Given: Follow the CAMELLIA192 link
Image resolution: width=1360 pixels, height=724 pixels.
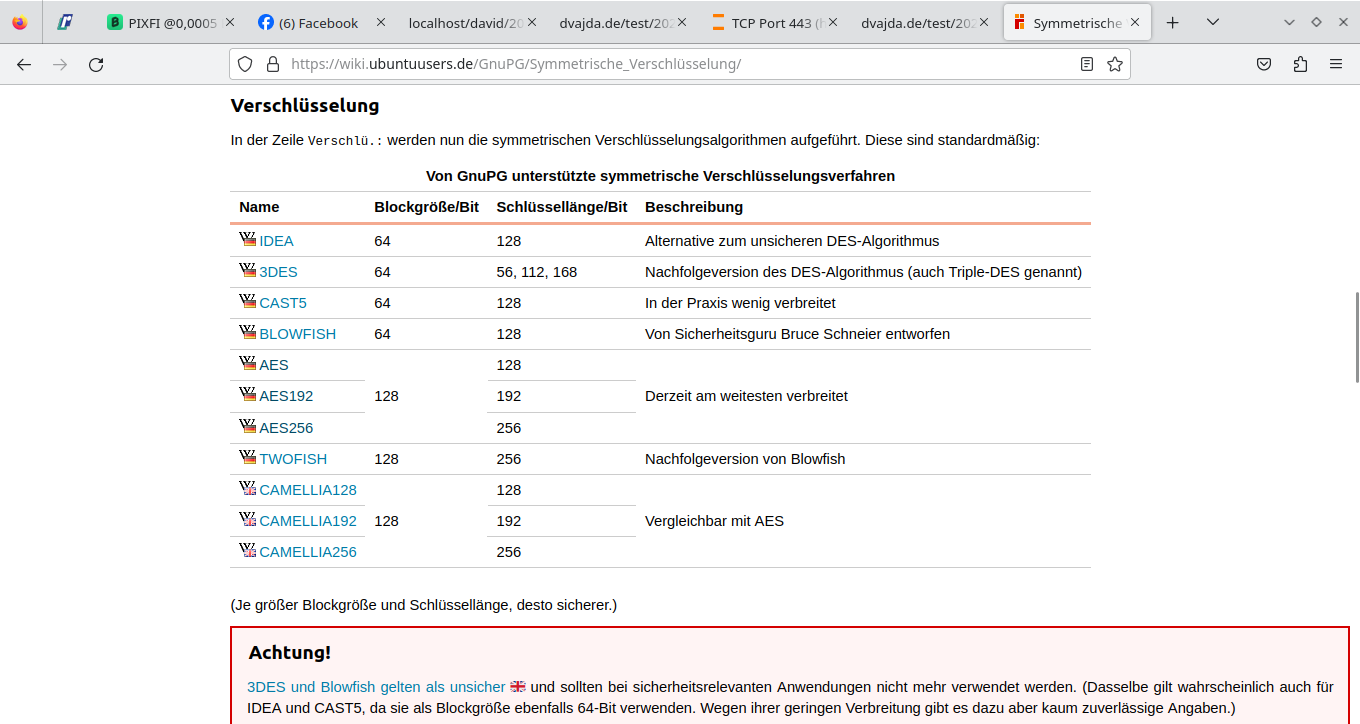Looking at the screenshot, I should click(307, 521).
